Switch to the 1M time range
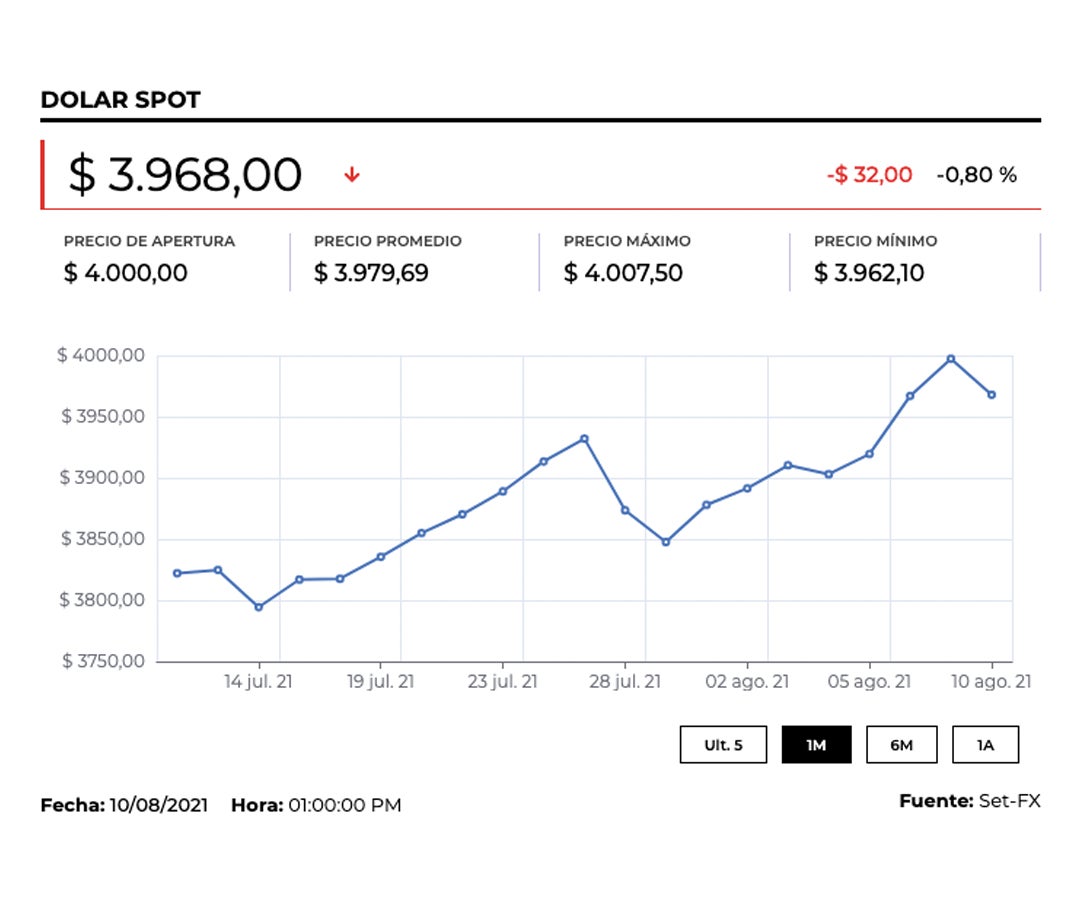This screenshot has width=1080, height=900. point(816,745)
